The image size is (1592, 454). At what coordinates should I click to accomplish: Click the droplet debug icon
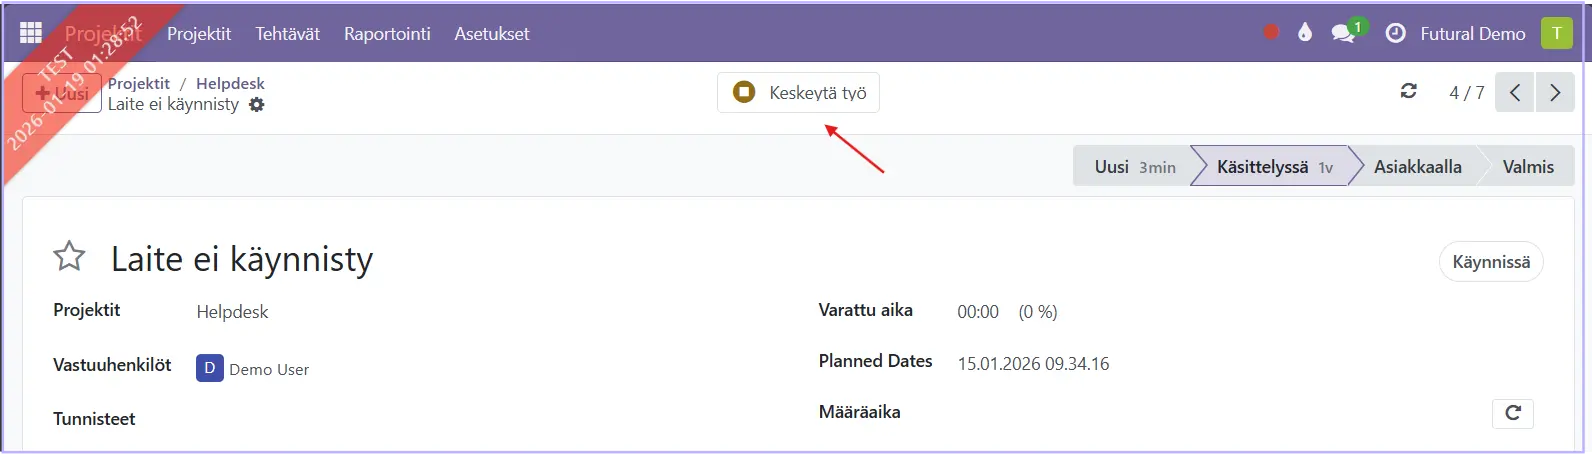pyautogui.click(x=1304, y=33)
